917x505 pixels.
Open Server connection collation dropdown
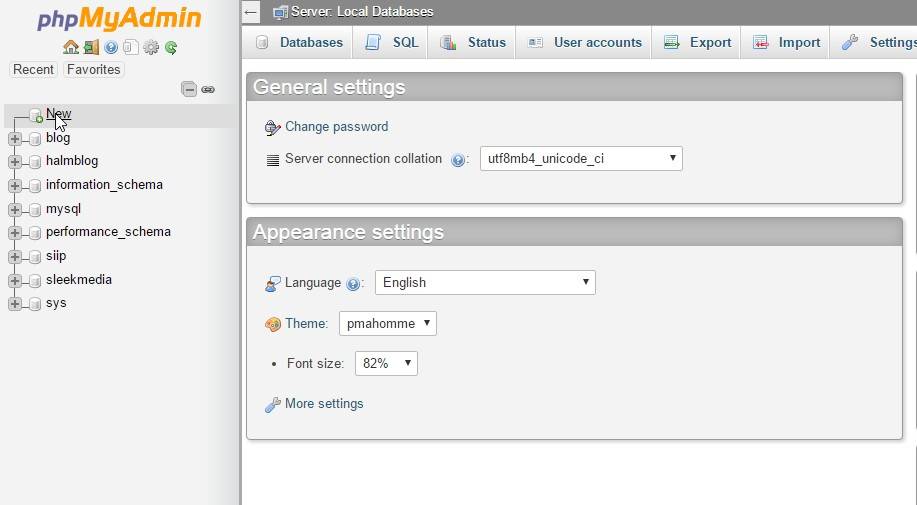[581, 158]
